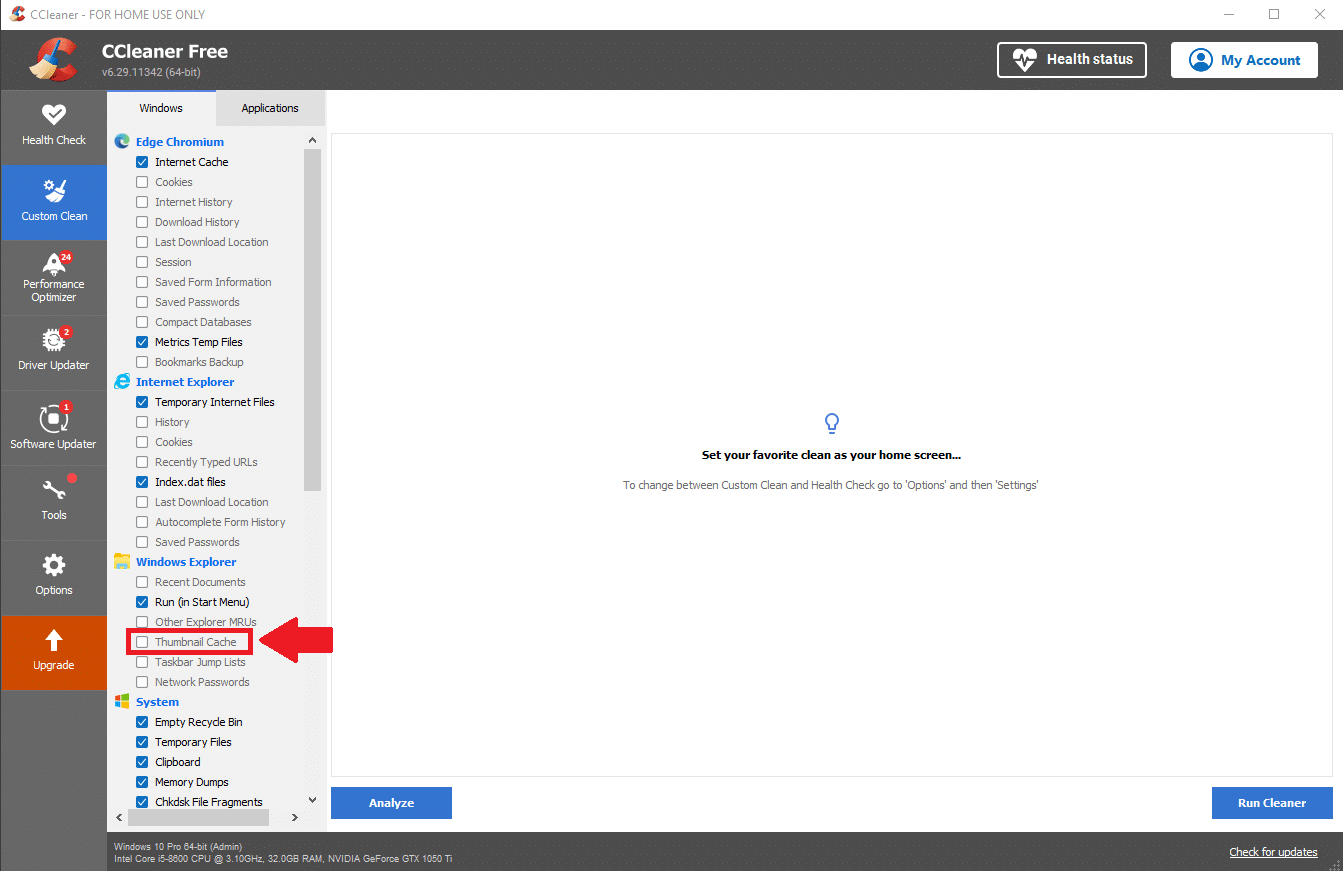Click the Windows 10 Pro system info text
The image size is (1343, 871).
pyautogui.click(x=177, y=846)
